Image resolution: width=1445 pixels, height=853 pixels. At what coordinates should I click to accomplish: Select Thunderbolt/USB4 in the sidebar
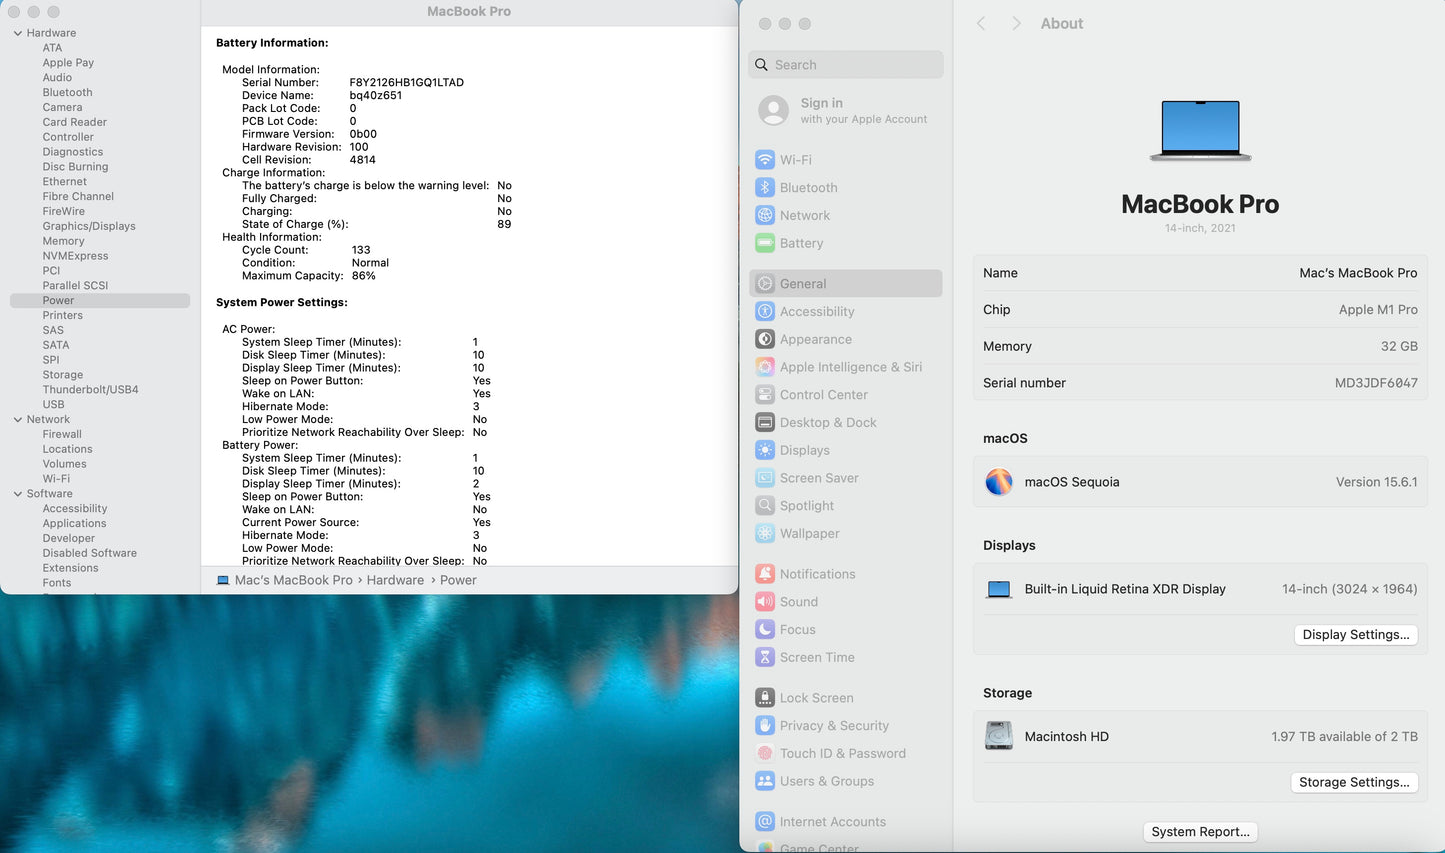pyautogui.click(x=90, y=390)
